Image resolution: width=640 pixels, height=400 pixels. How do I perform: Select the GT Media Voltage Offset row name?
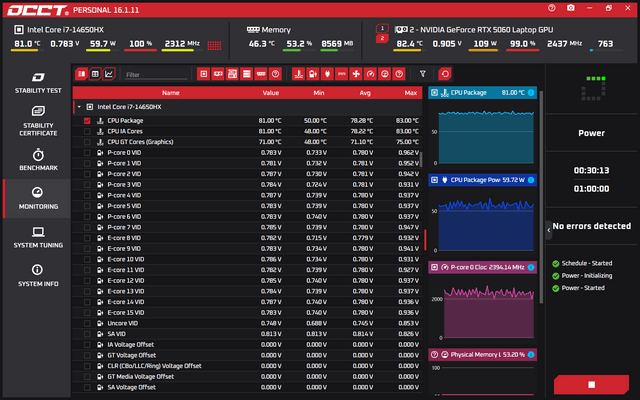click(x=140, y=377)
